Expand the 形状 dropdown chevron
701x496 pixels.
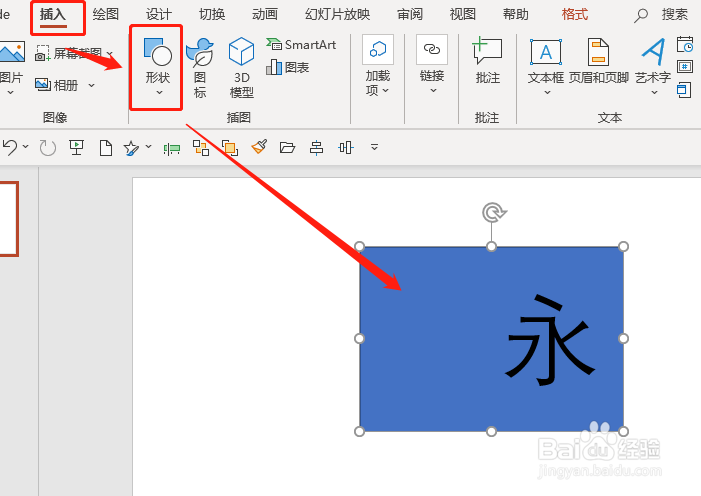pyautogui.click(x=159, y=92)
